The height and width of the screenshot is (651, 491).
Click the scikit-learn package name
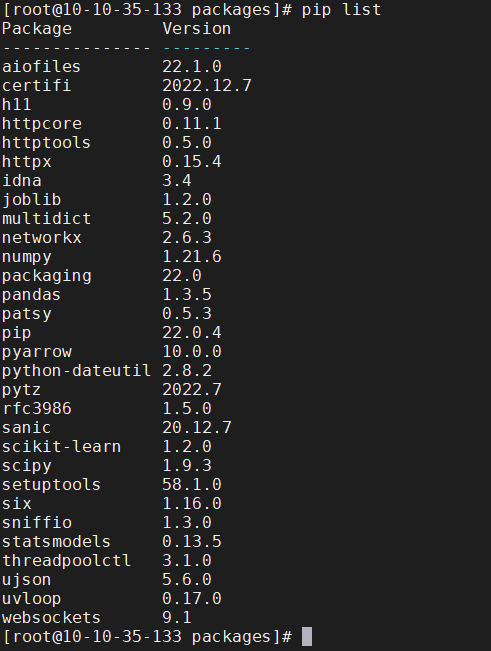[61, 447]
